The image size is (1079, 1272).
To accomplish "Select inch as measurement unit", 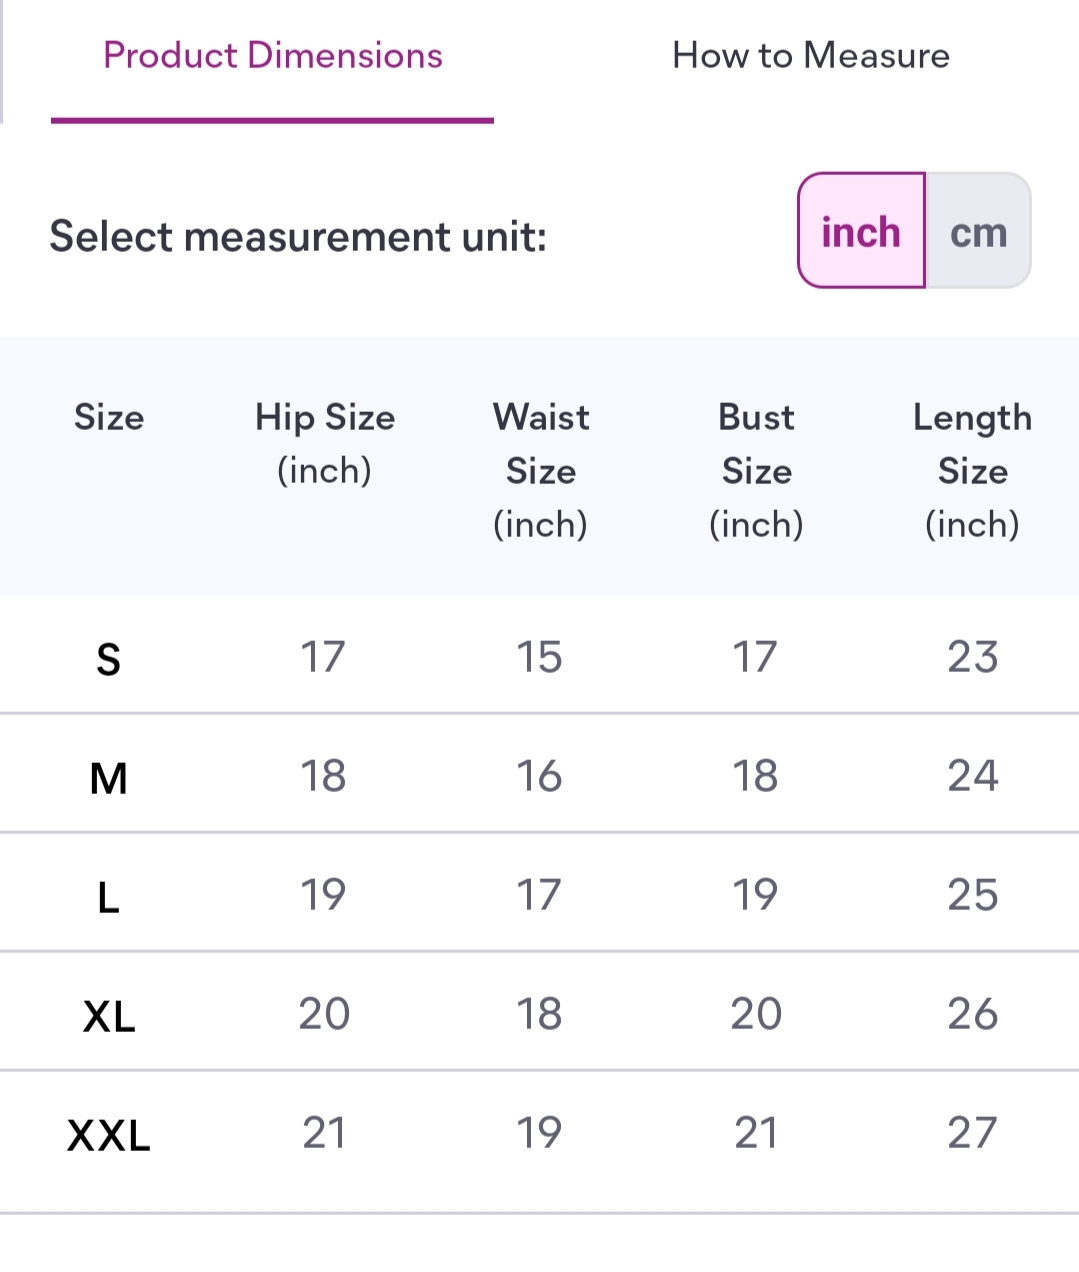I will (861, 231).
